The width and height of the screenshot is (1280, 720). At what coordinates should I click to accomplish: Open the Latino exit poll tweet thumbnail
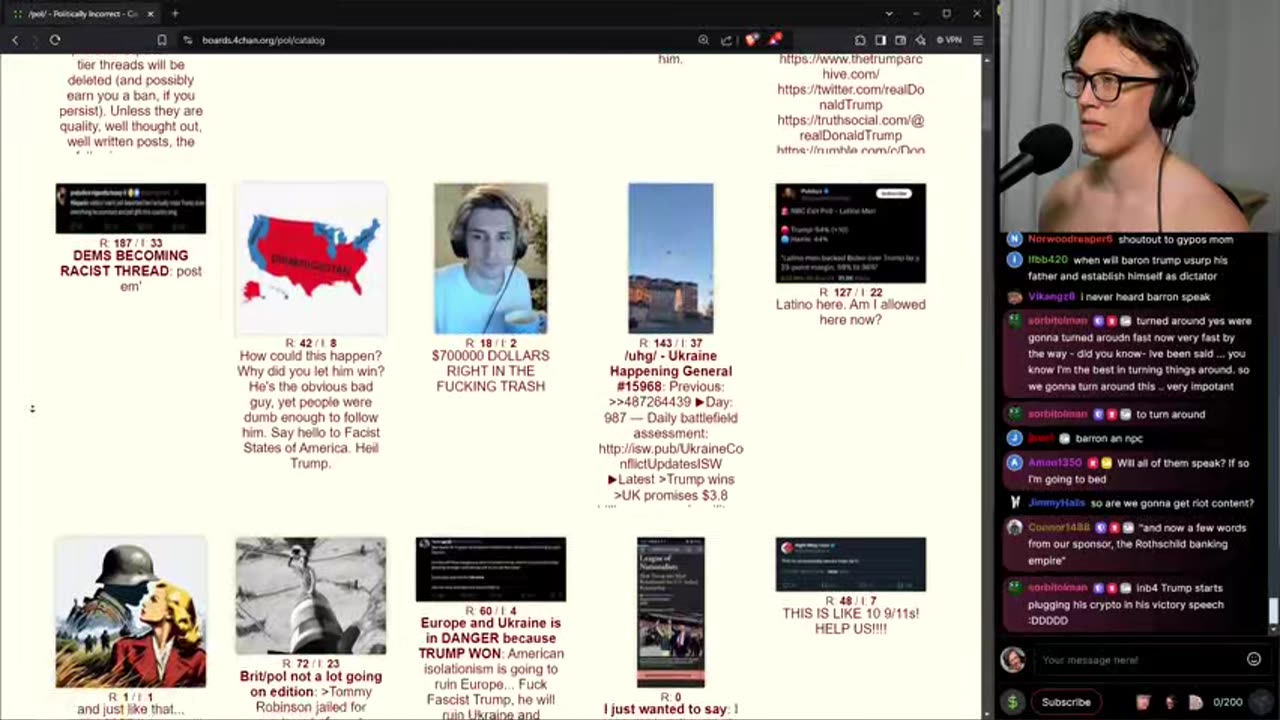coord(850,233)
